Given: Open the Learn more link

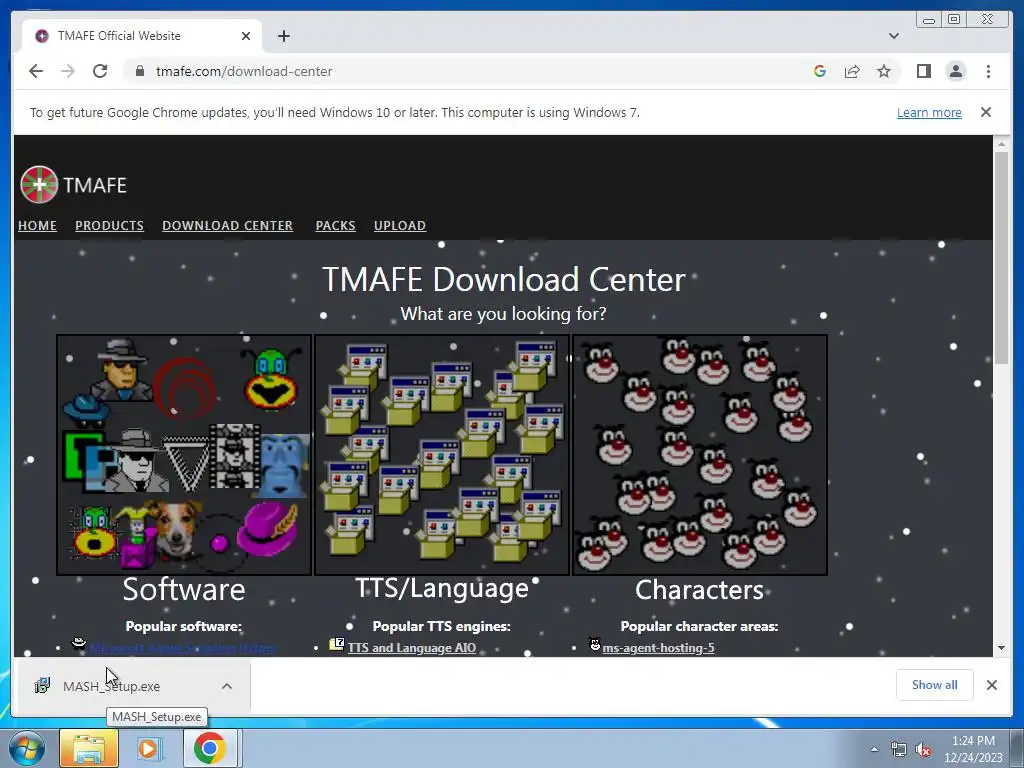Looking at the screenshot, I should coord(929,112).
